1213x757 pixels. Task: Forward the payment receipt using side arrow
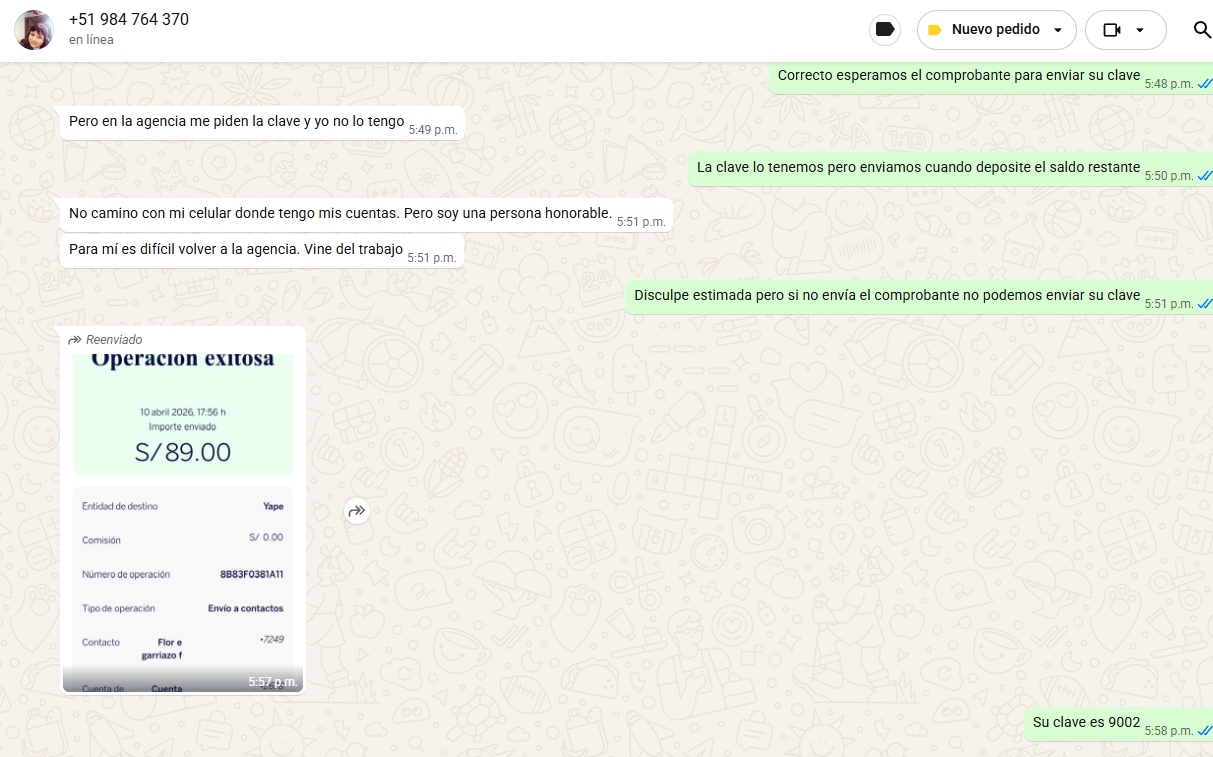(x=357, y=511)
